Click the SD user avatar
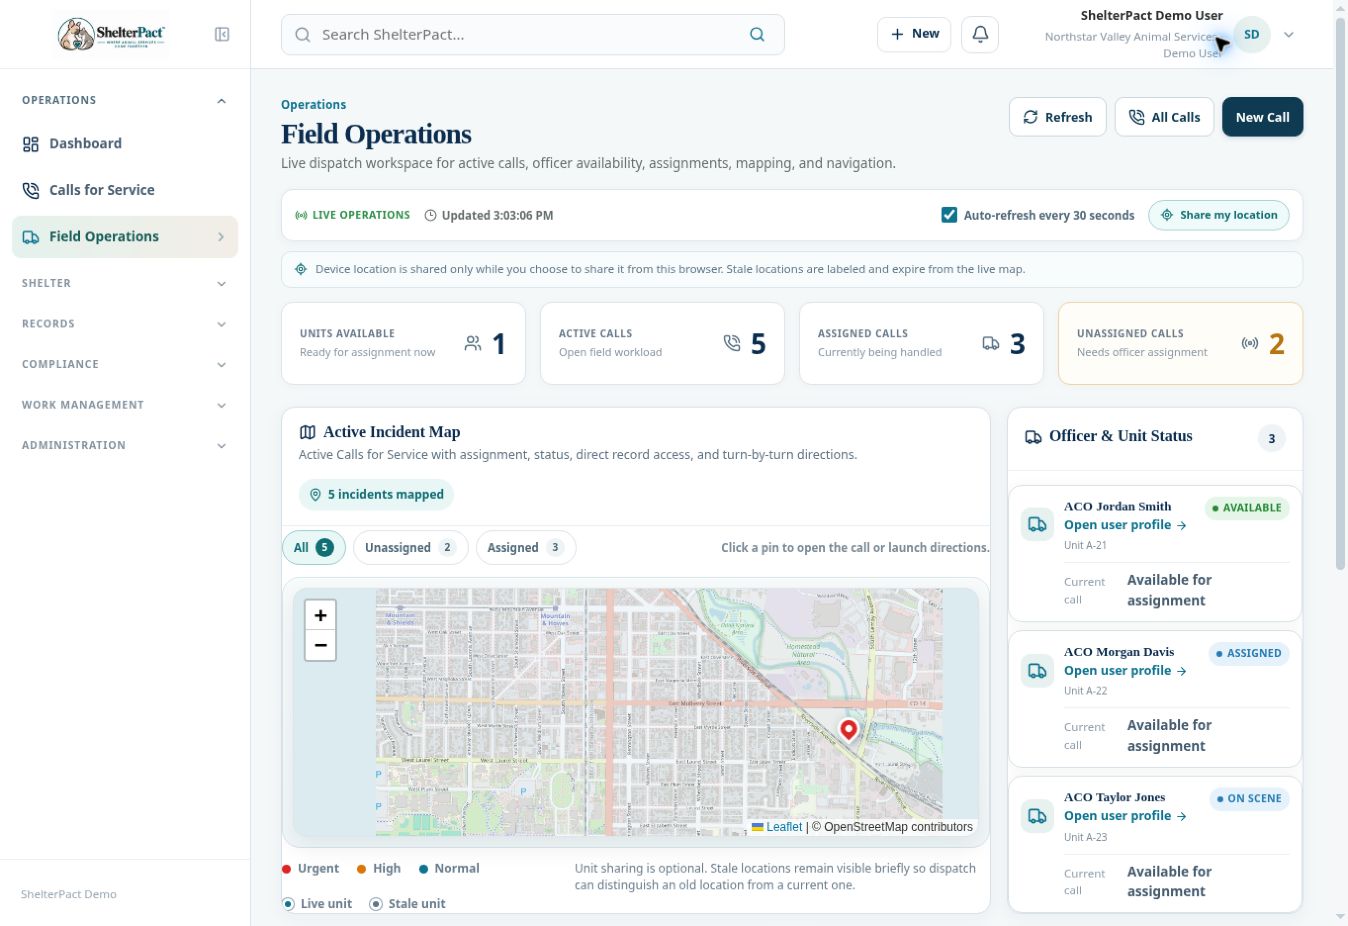 tap(1251, 35)
